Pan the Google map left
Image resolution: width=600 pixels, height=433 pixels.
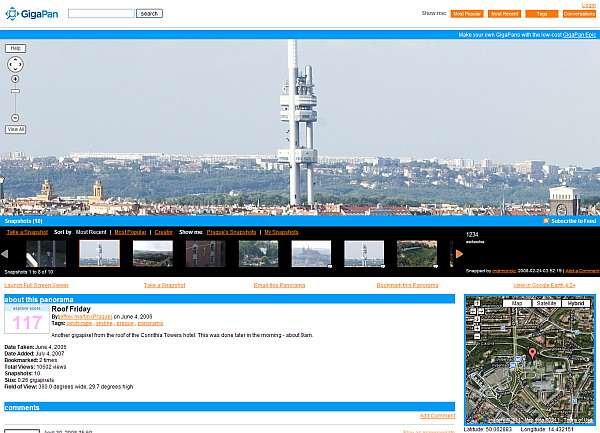click(x=473, y=311)
